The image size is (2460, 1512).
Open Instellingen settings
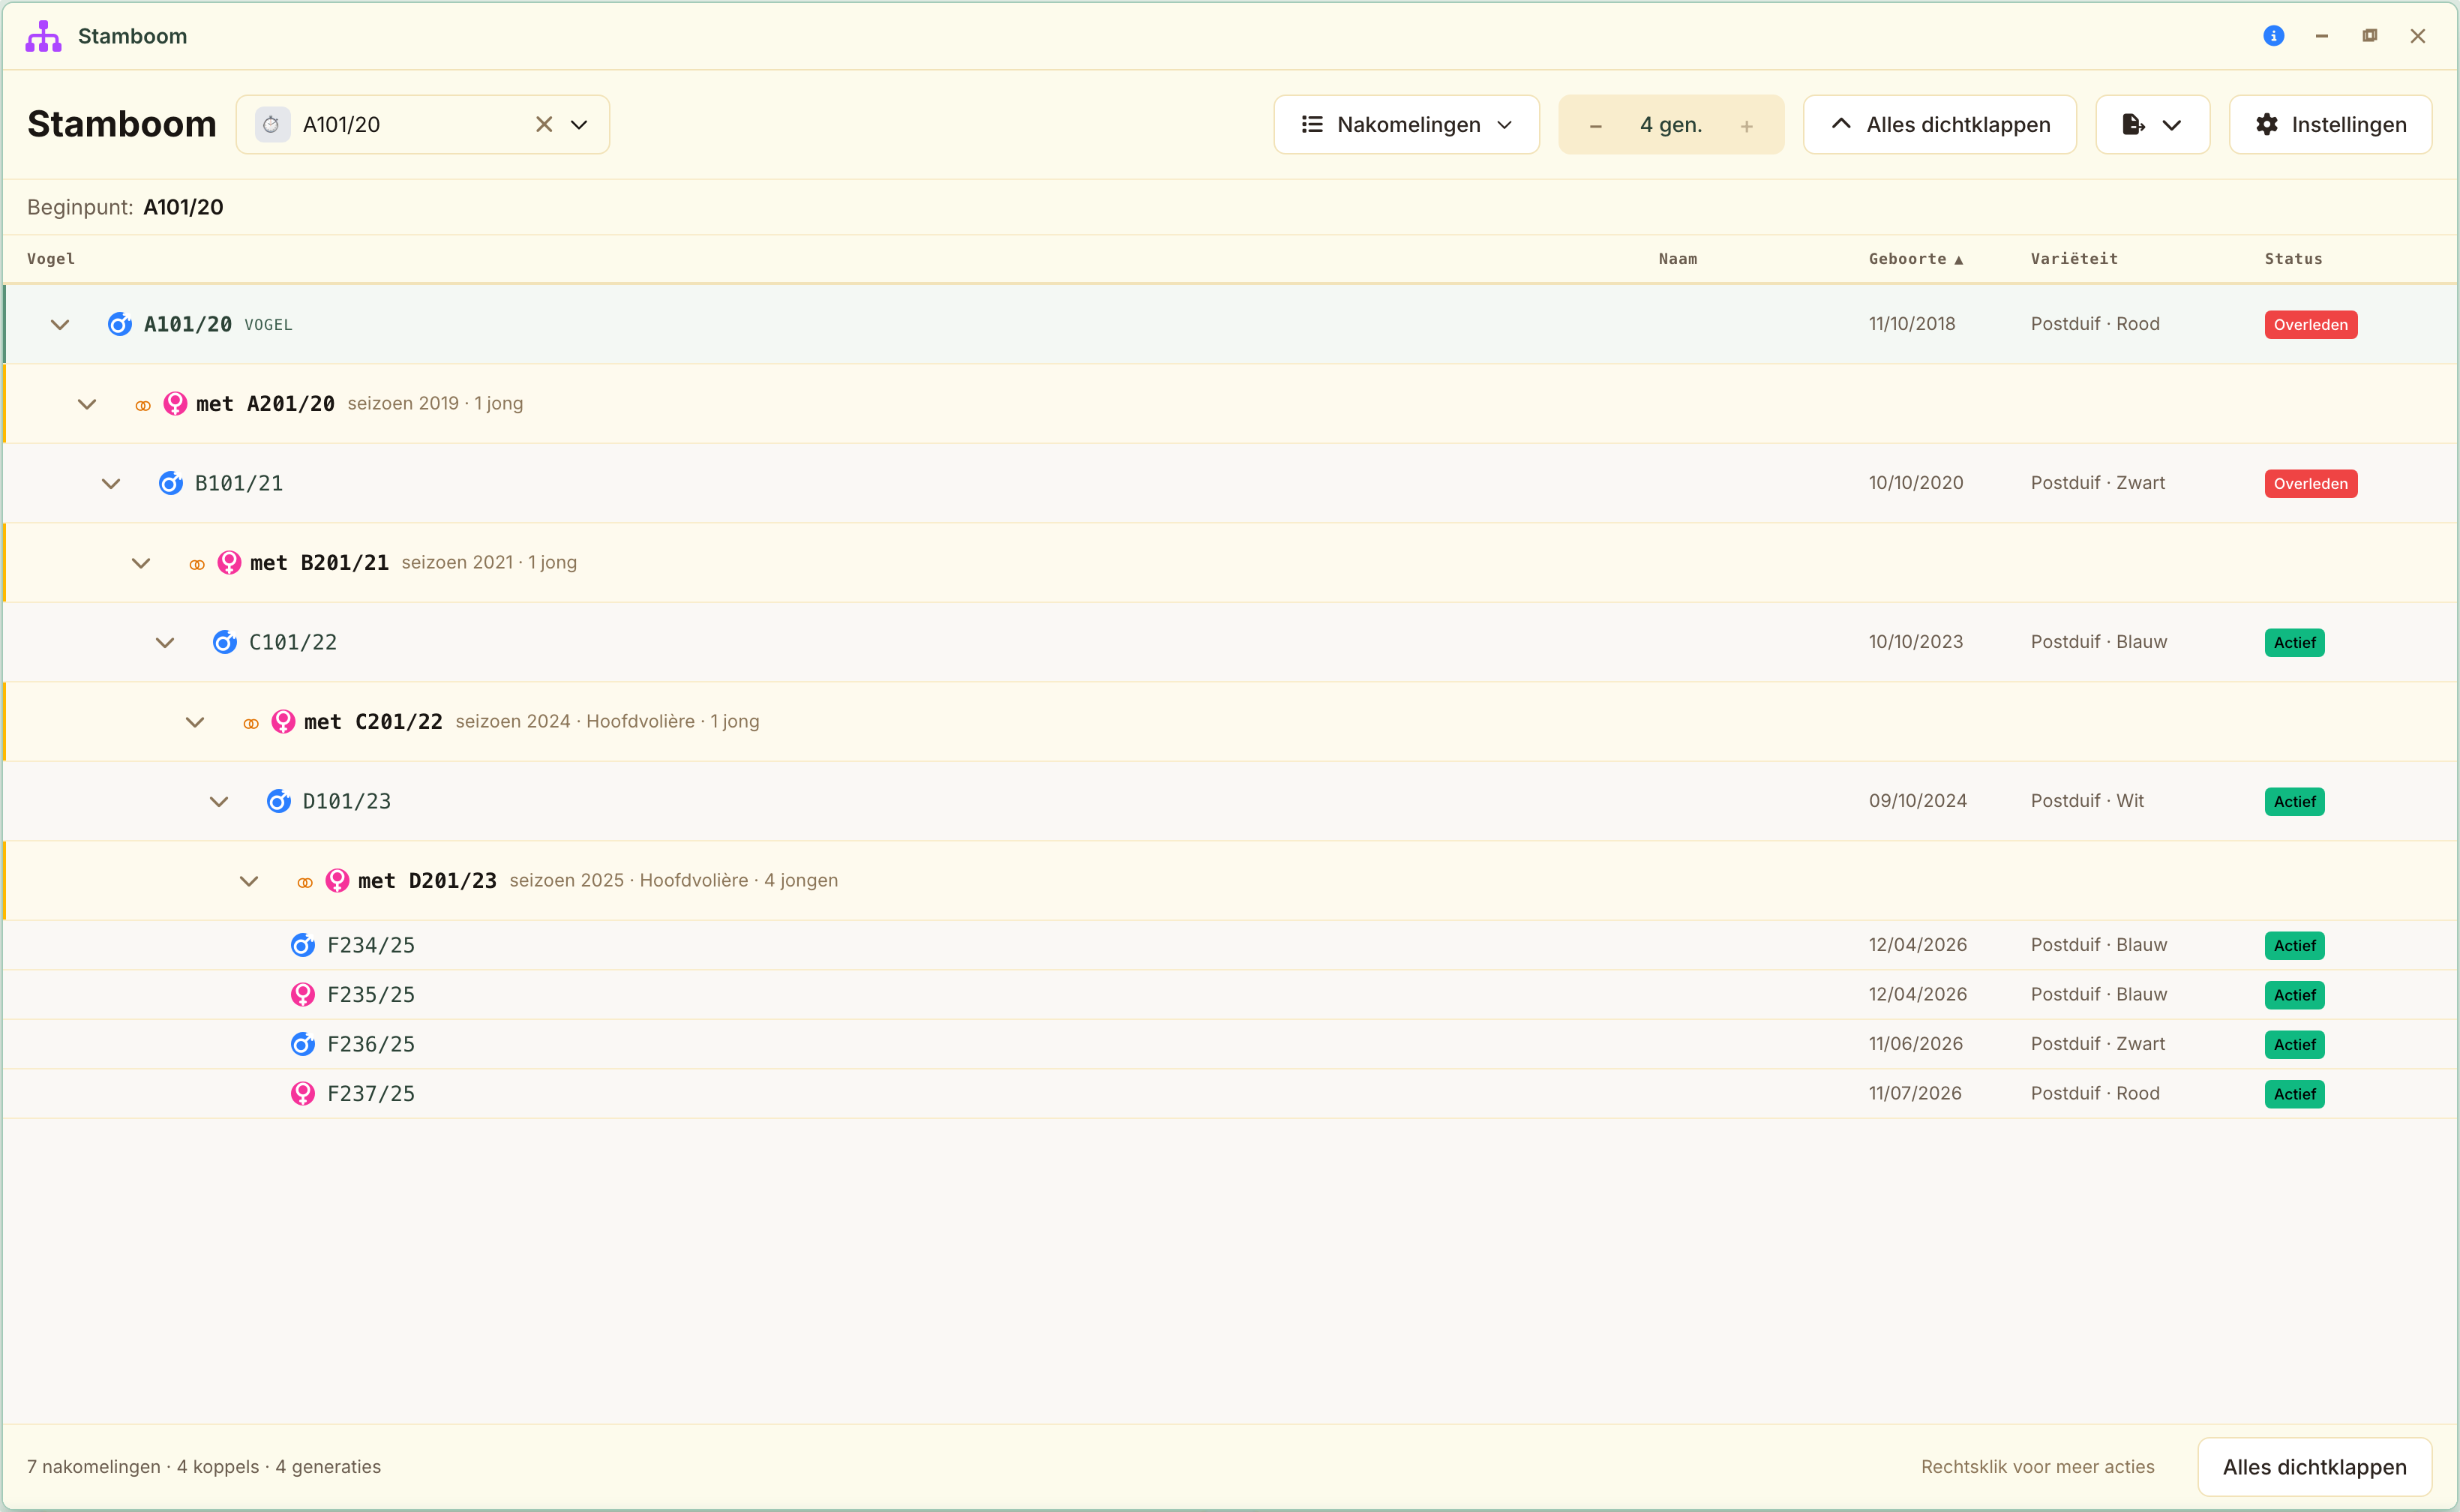[2330, 125]
